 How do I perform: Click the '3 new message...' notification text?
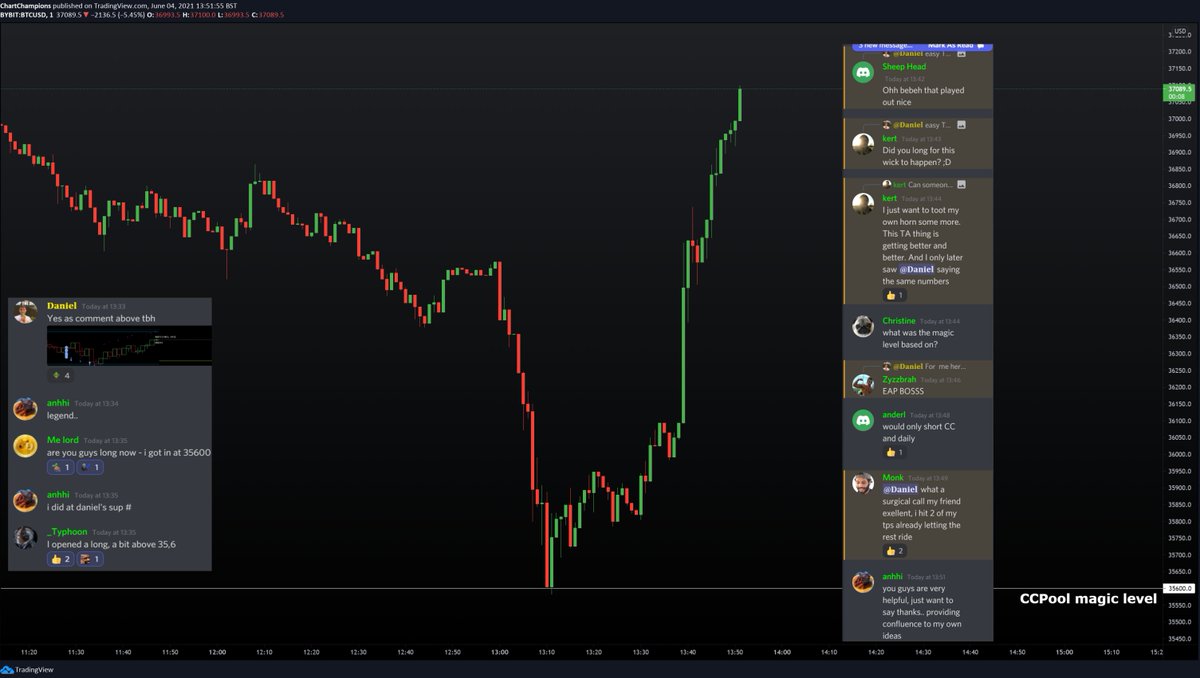[x=885, y=46]
